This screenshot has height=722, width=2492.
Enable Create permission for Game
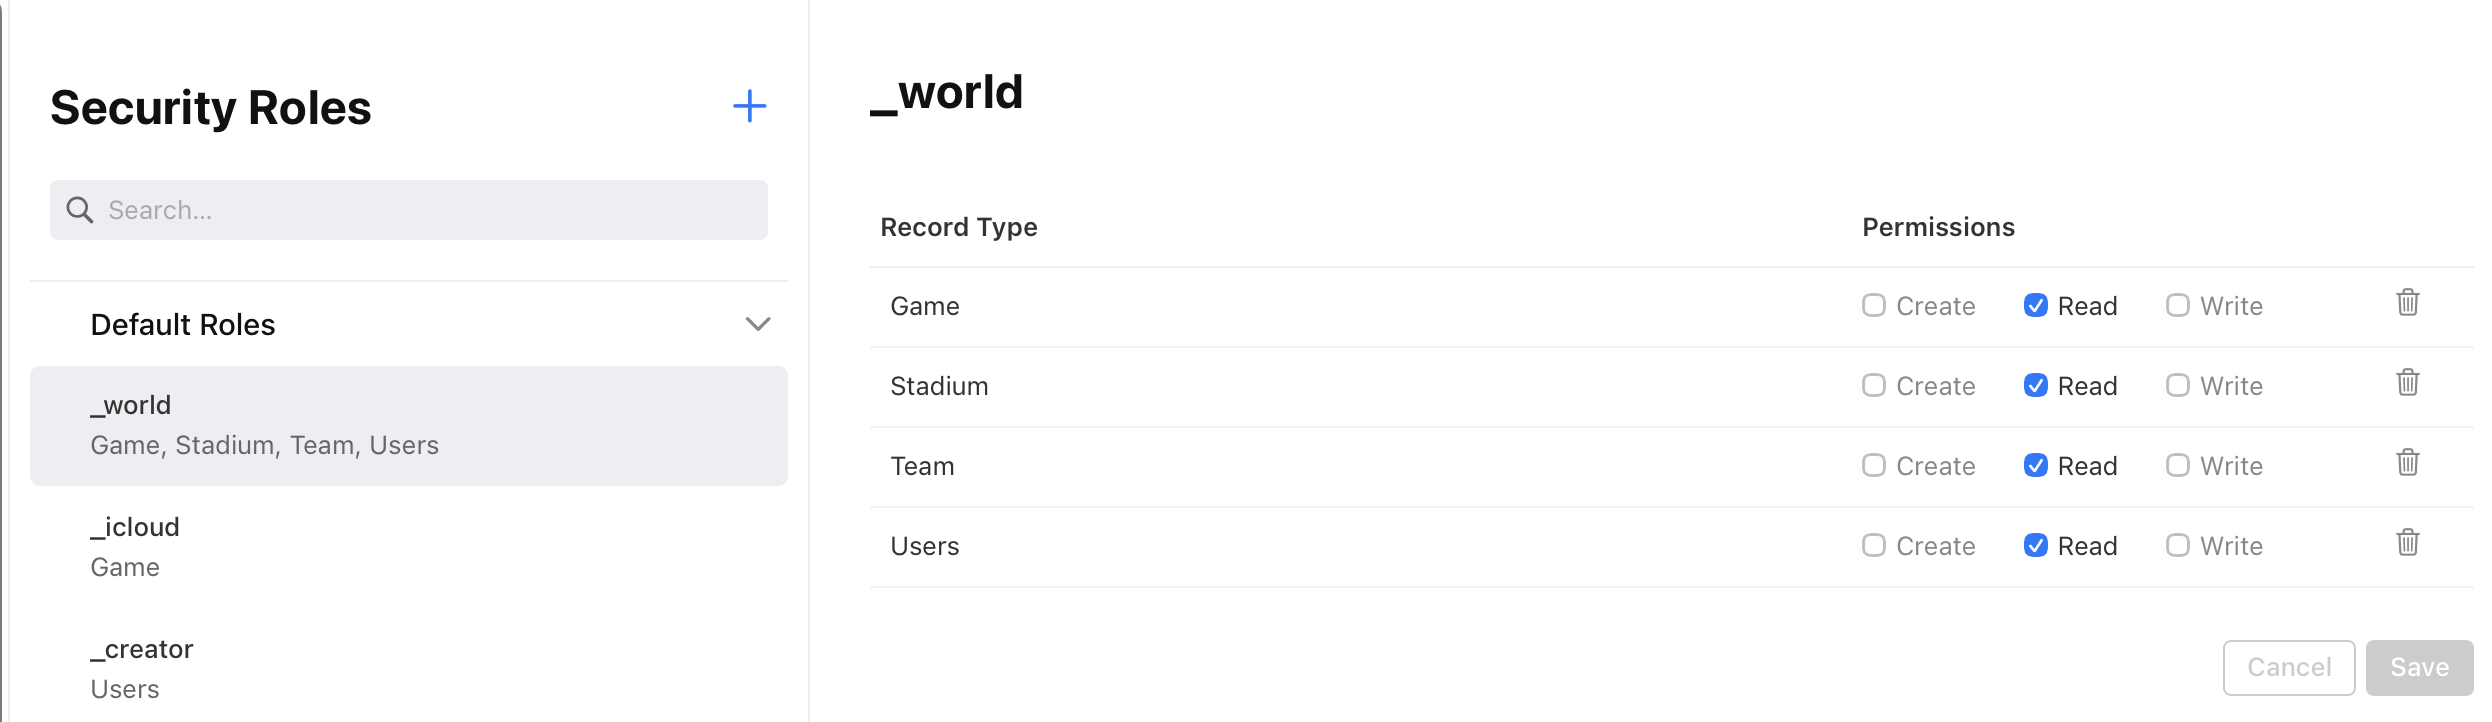(x=1873, y=305)
